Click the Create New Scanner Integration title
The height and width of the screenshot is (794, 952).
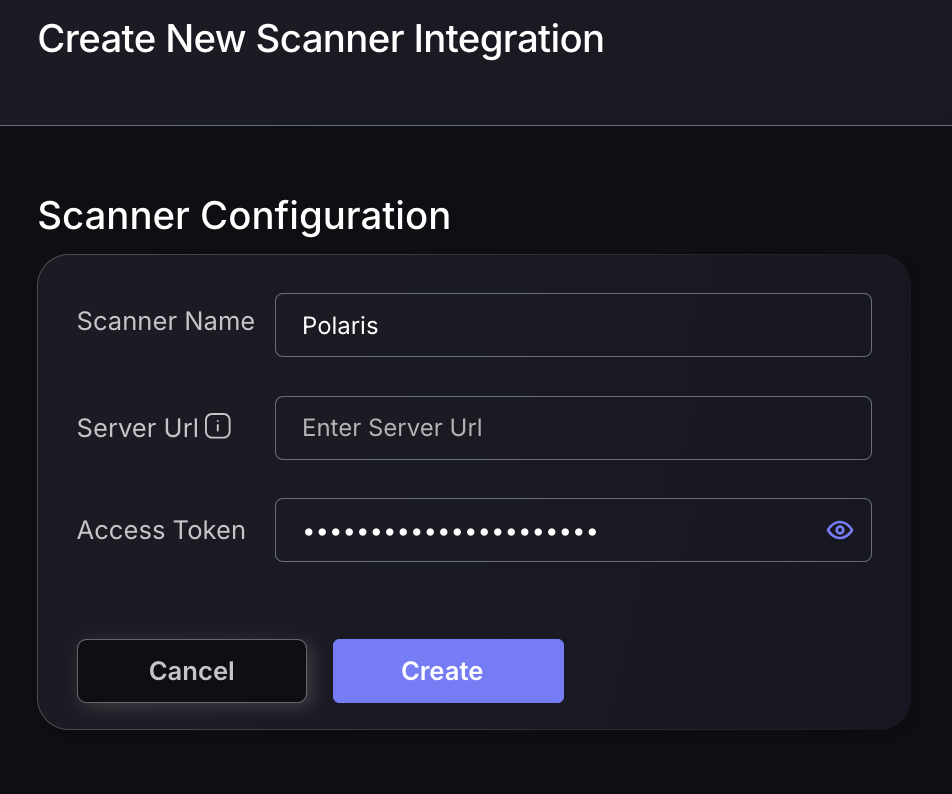(320, 40)
